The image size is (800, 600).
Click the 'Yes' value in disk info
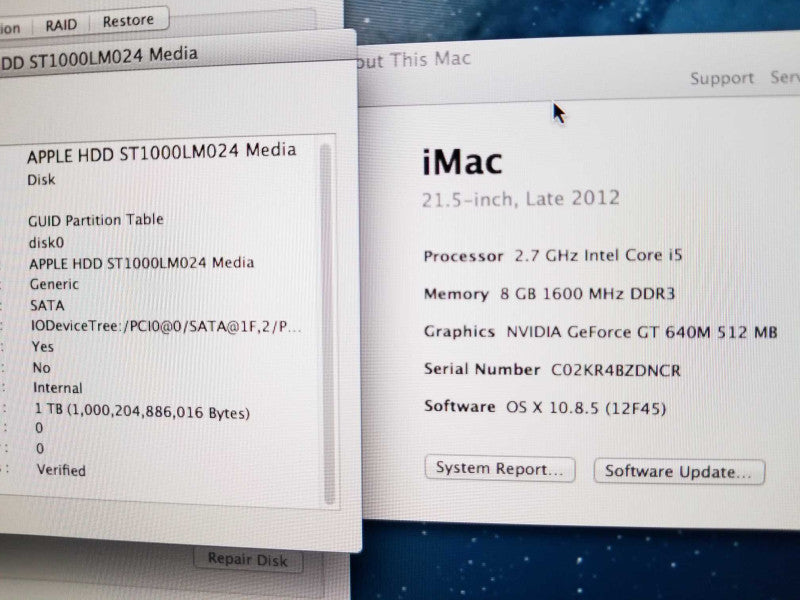pyautogui.click(x=43, y=346)
